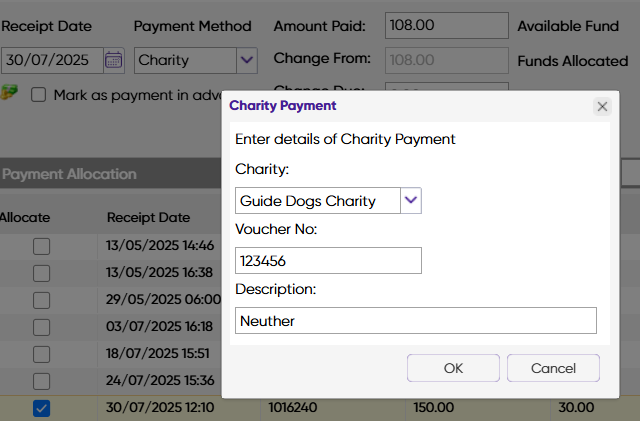Open the Payment Method dropdown arrow
This screenshot has height=421, width=640.
point(247,60)
